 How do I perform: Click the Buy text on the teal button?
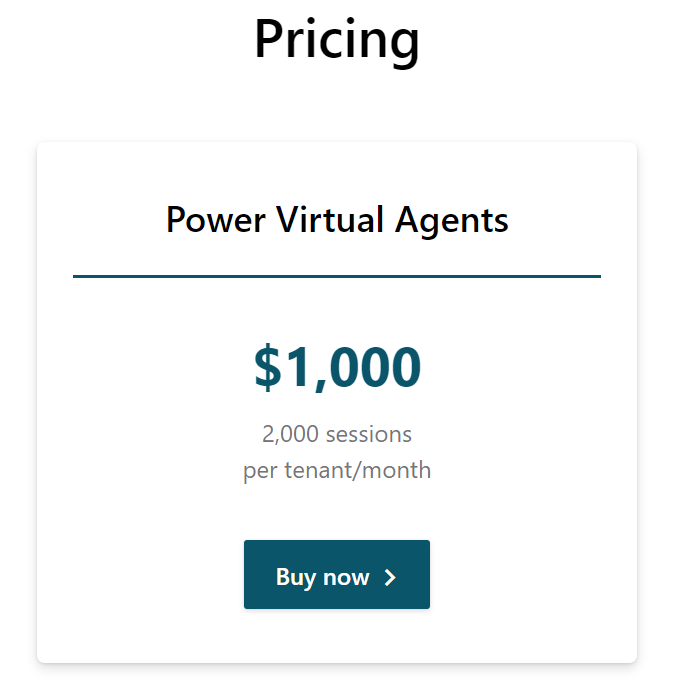[x=295, y=577]
